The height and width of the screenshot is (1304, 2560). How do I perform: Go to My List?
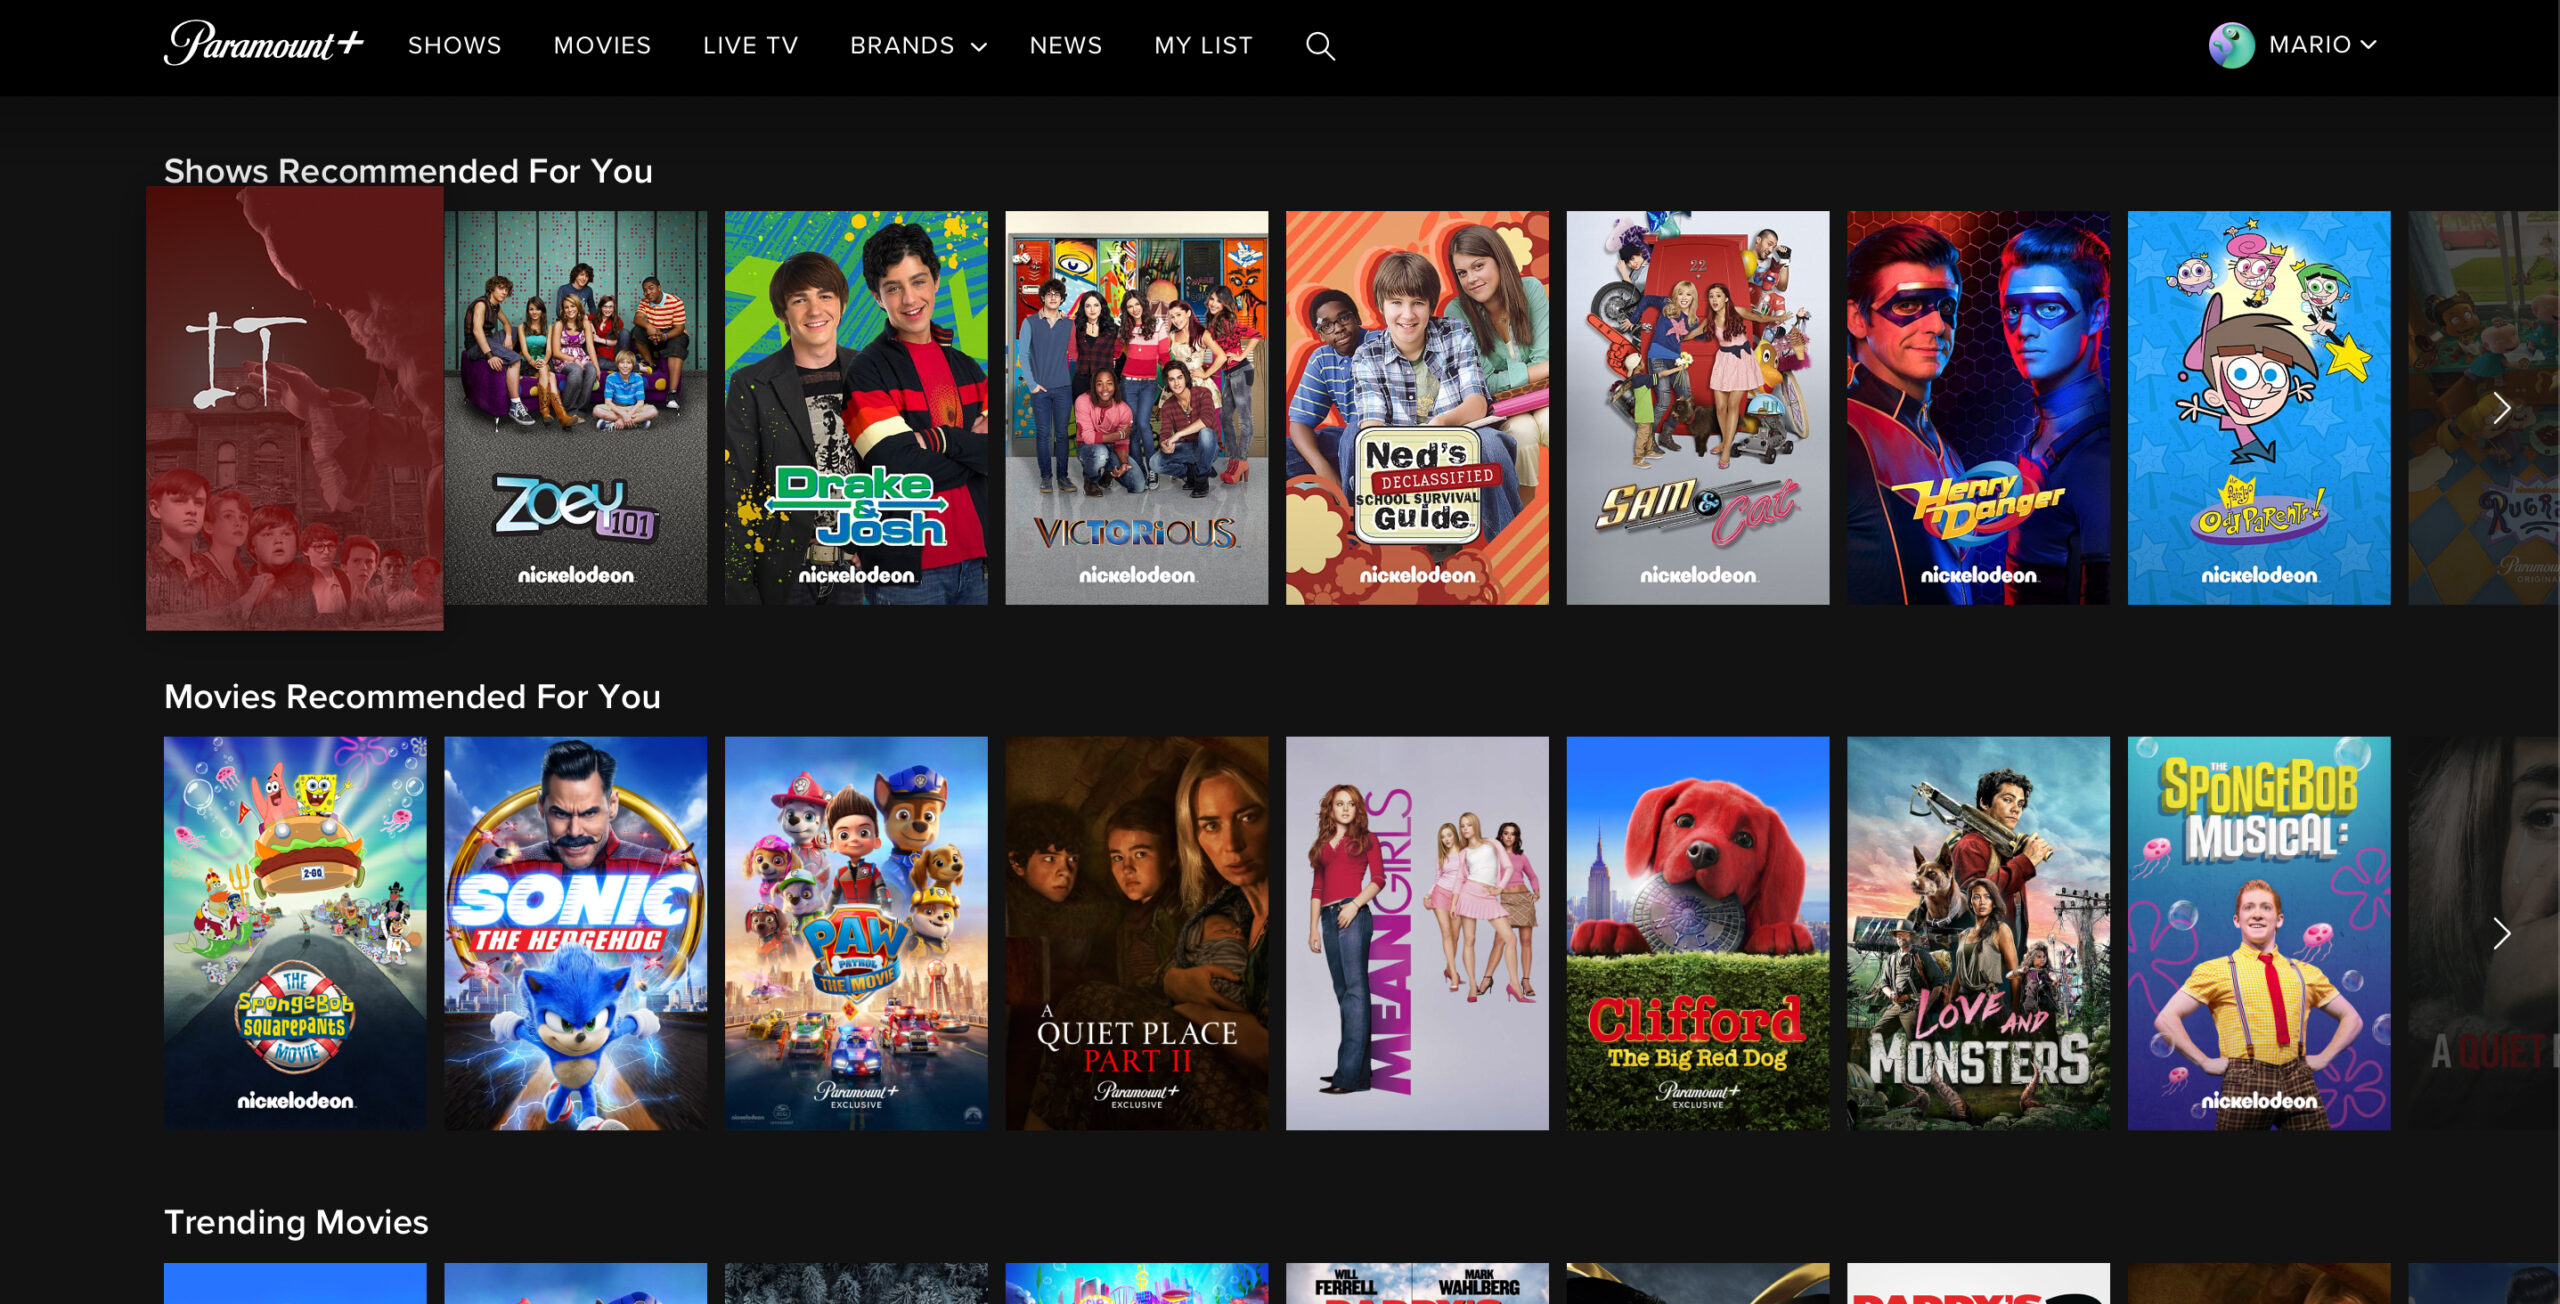[x=1203, y=46]
